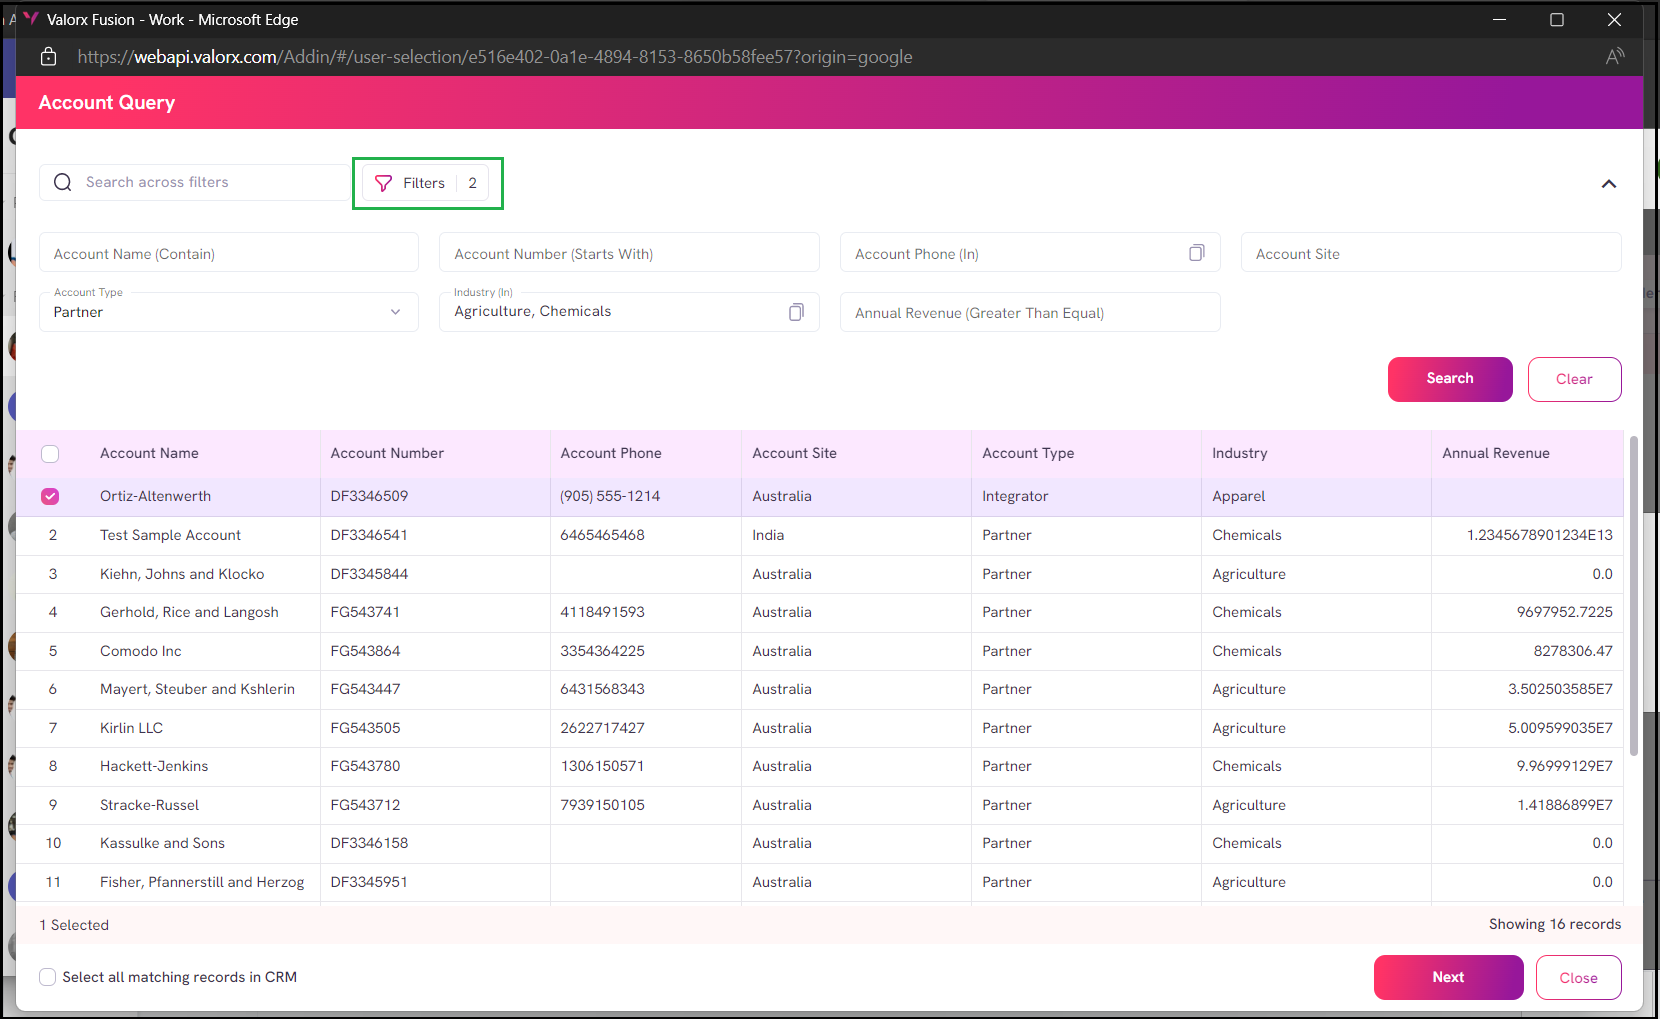1660x1019 pixels.
Task: Click the results table vertical scrollbar
Action: pyautogui.click(x=1633, y=600)
